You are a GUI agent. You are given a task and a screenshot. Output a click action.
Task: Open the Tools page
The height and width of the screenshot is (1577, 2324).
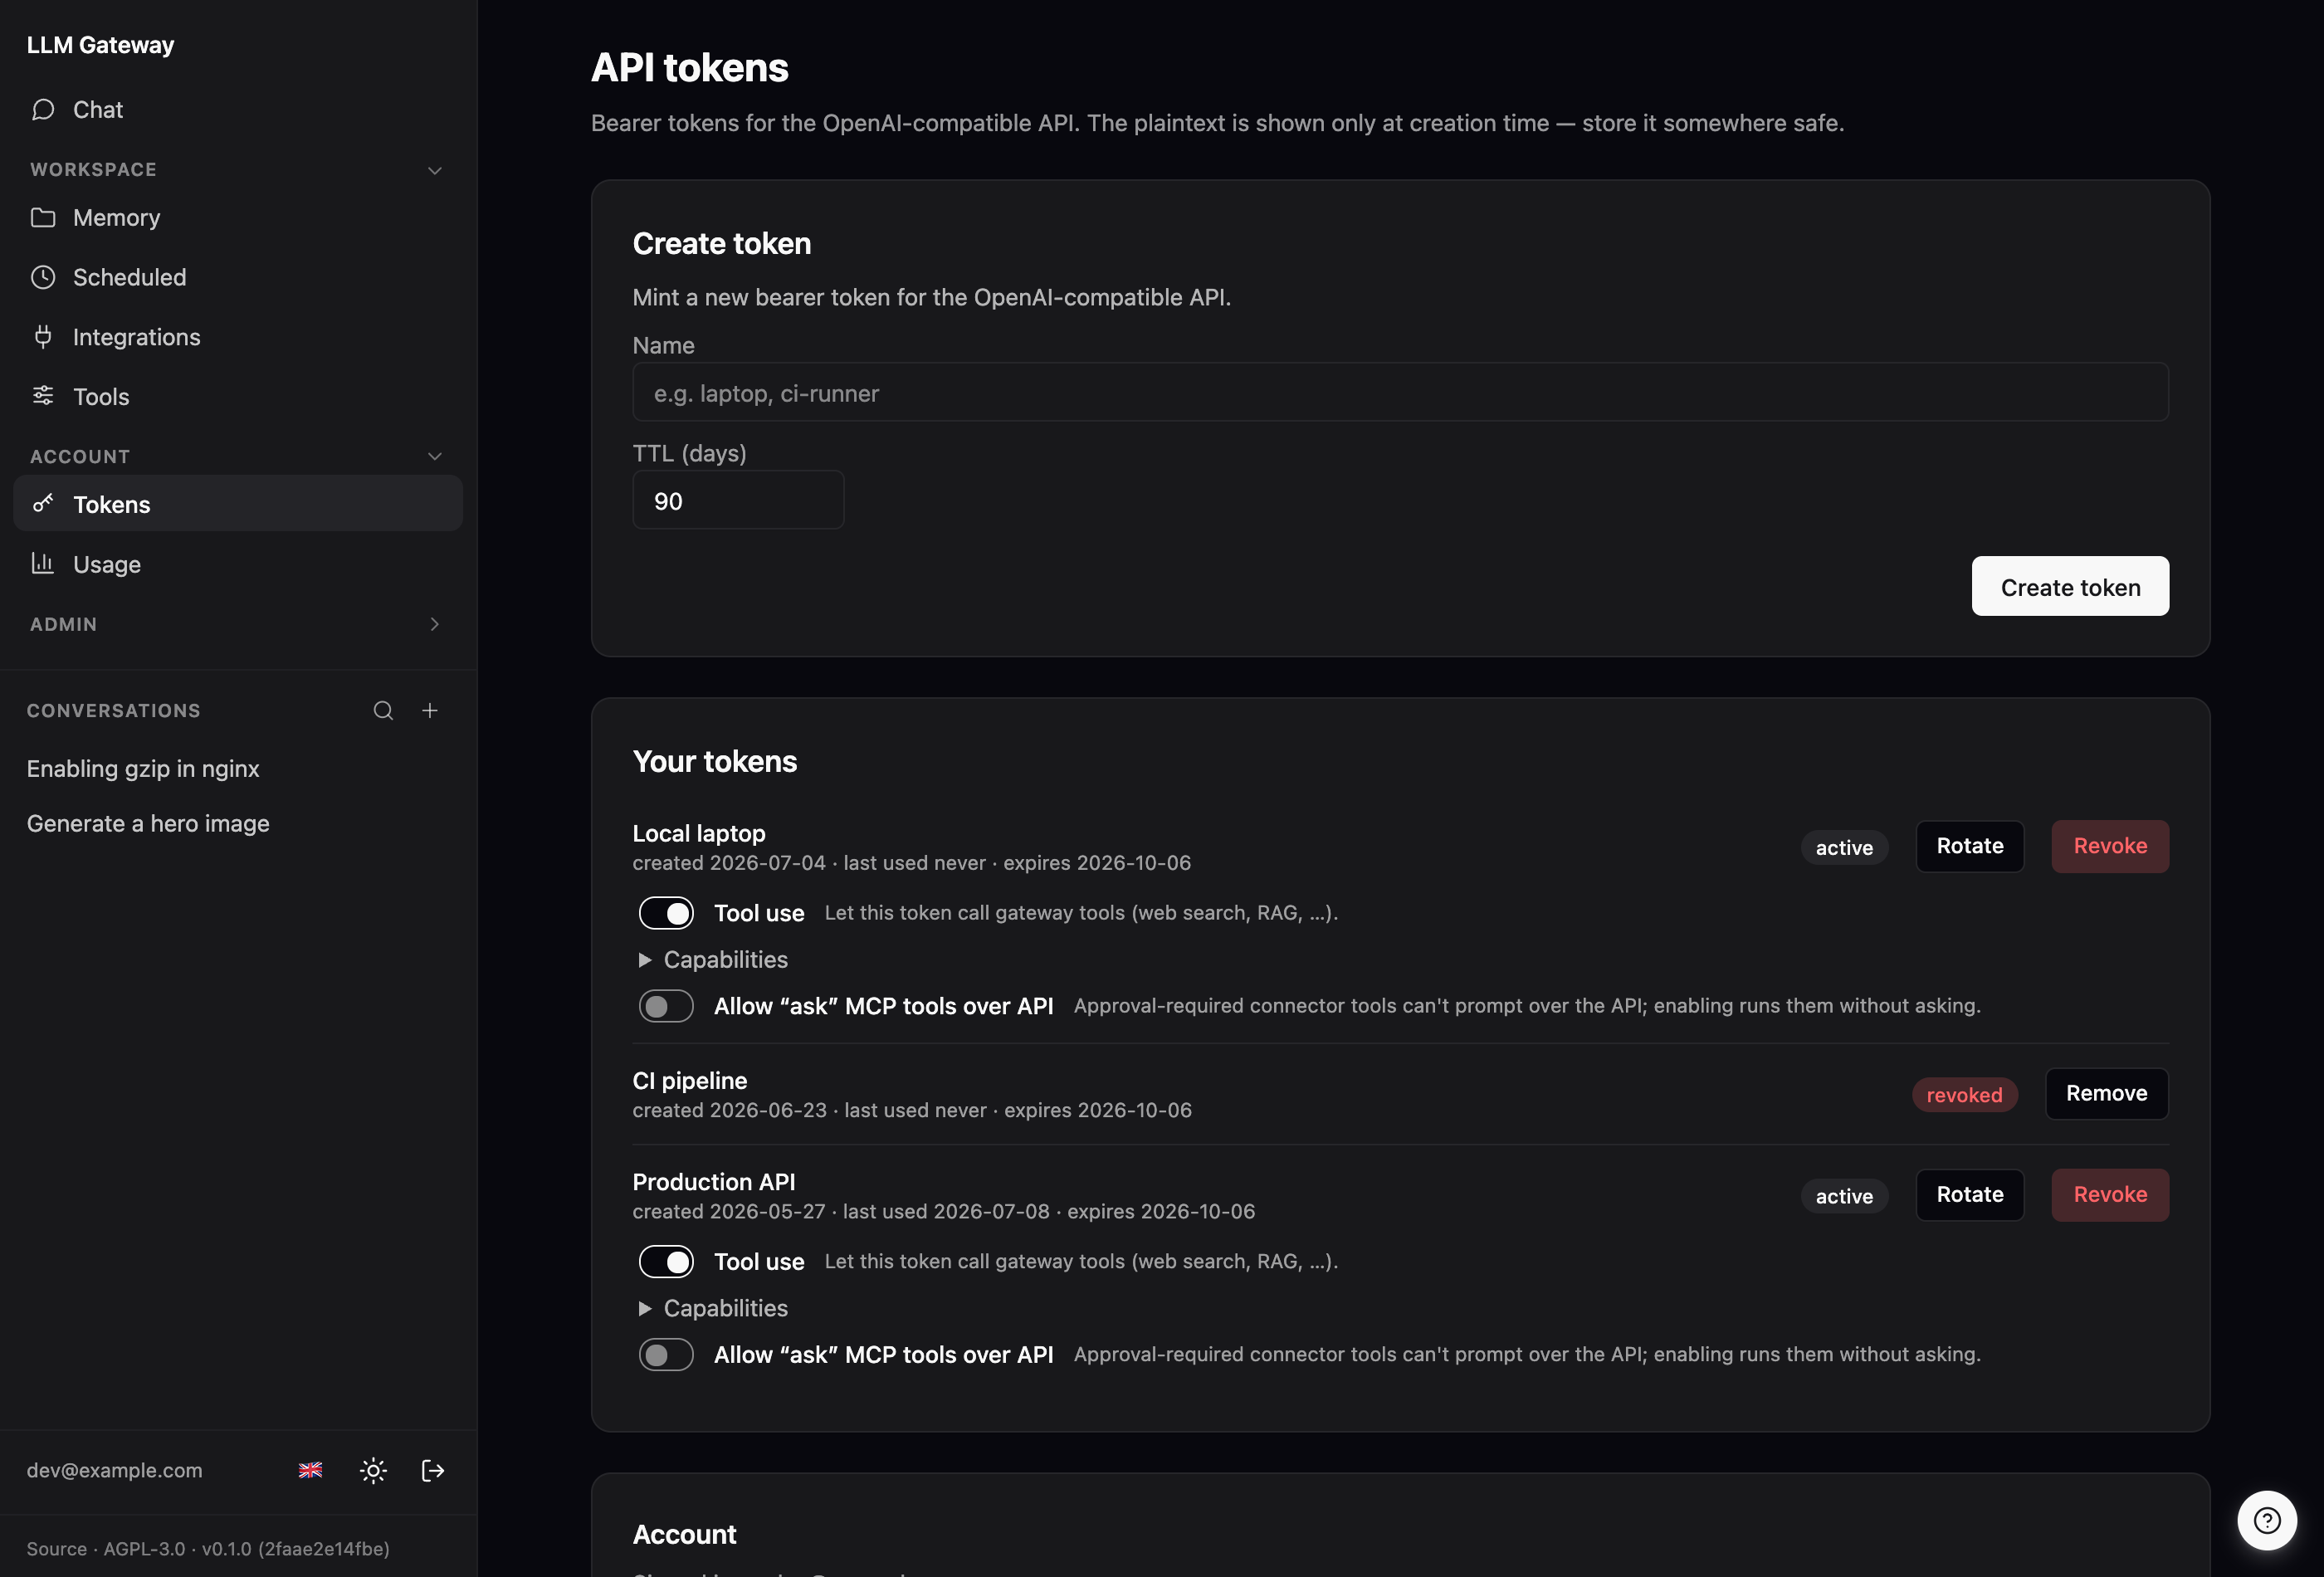click(x=238, y=396)
